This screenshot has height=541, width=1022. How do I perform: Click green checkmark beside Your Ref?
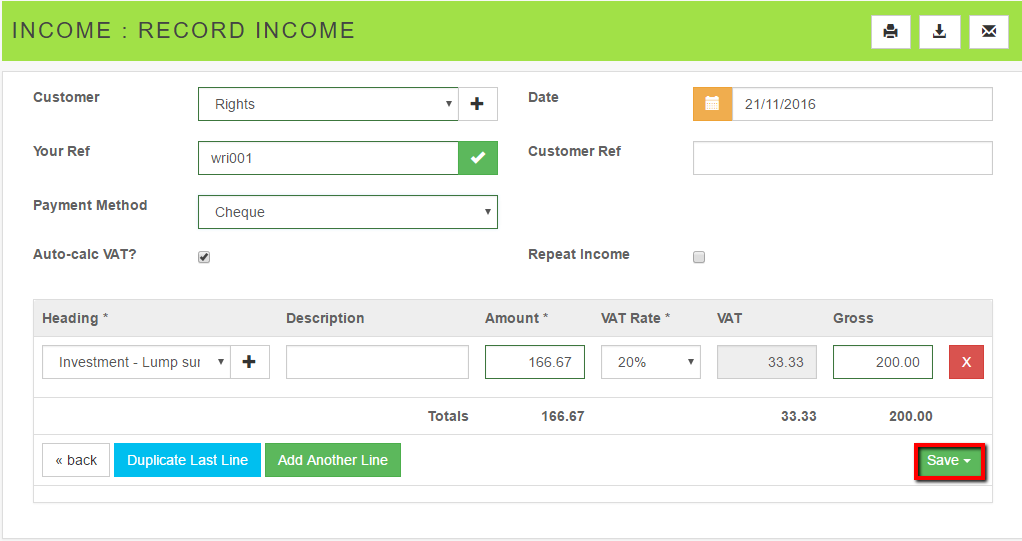click(477, 158)
